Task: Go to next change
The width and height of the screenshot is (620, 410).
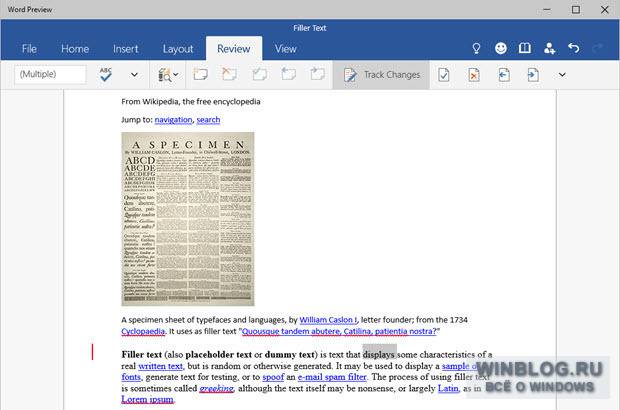Action: pyautogui.click(x=533, y=75)
